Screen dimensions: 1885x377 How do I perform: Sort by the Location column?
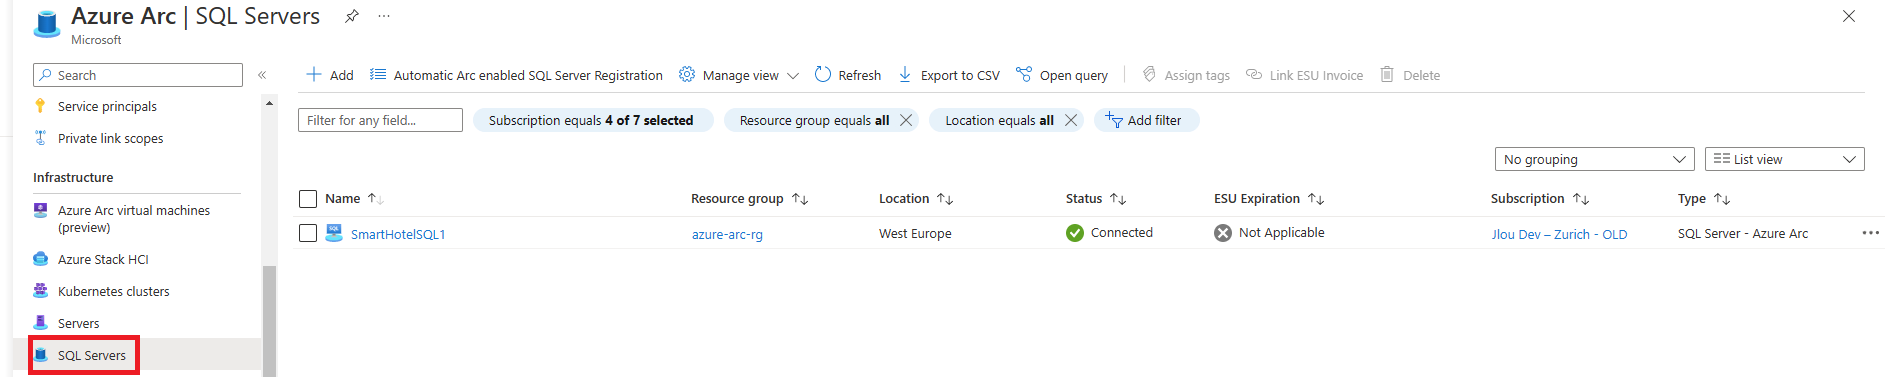tap(916, 199)
